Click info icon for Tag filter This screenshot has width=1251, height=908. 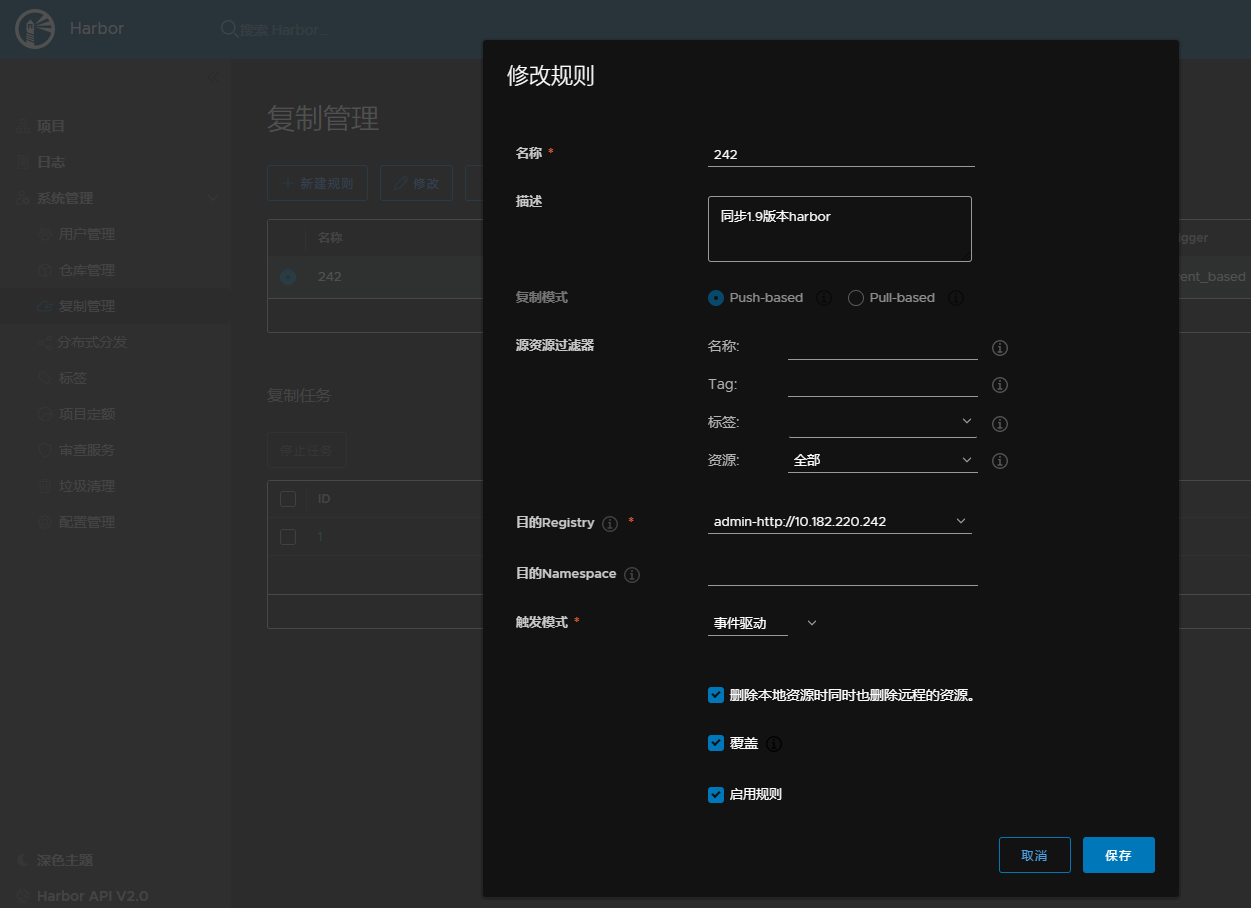(999, 385)
